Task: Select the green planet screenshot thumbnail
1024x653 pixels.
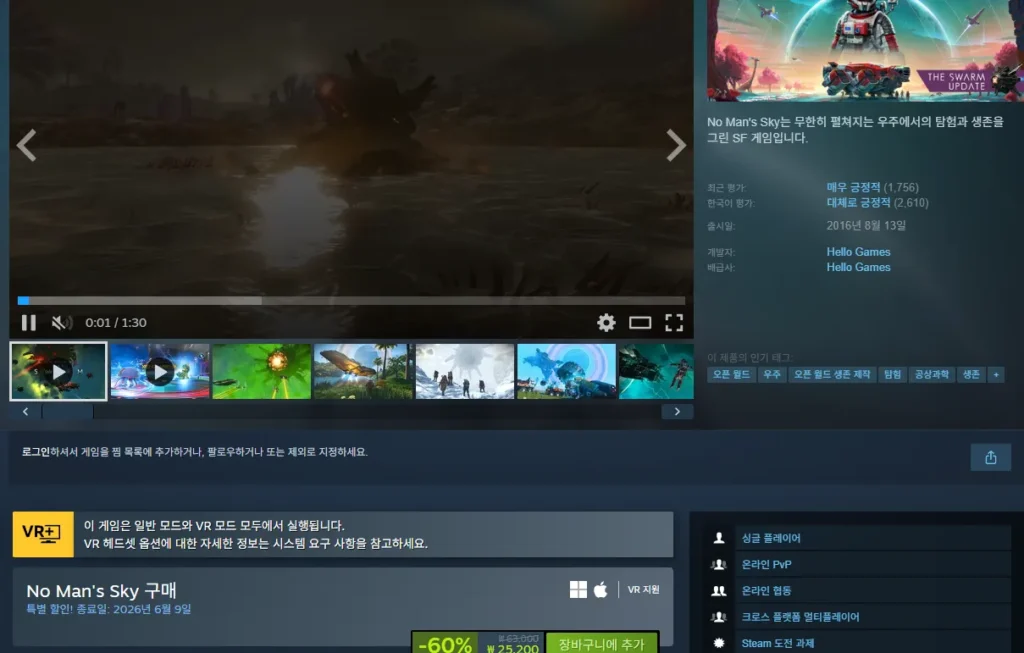Action: [x=261, y=372]
